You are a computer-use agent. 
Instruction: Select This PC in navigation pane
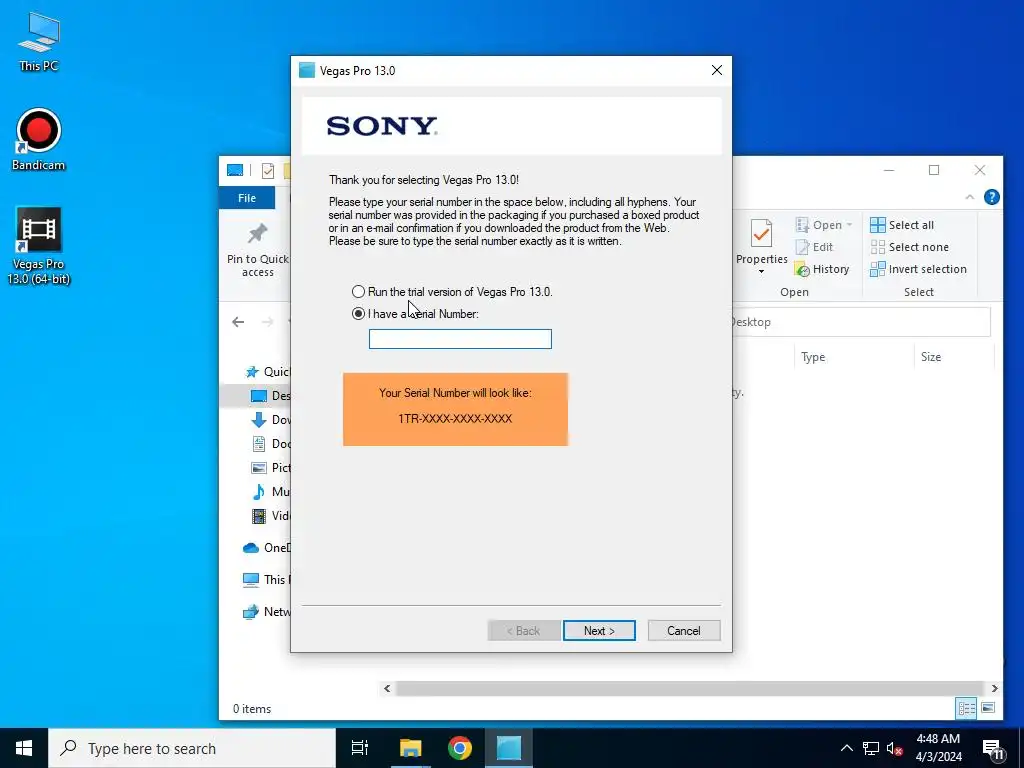click(x=266, y=580)
